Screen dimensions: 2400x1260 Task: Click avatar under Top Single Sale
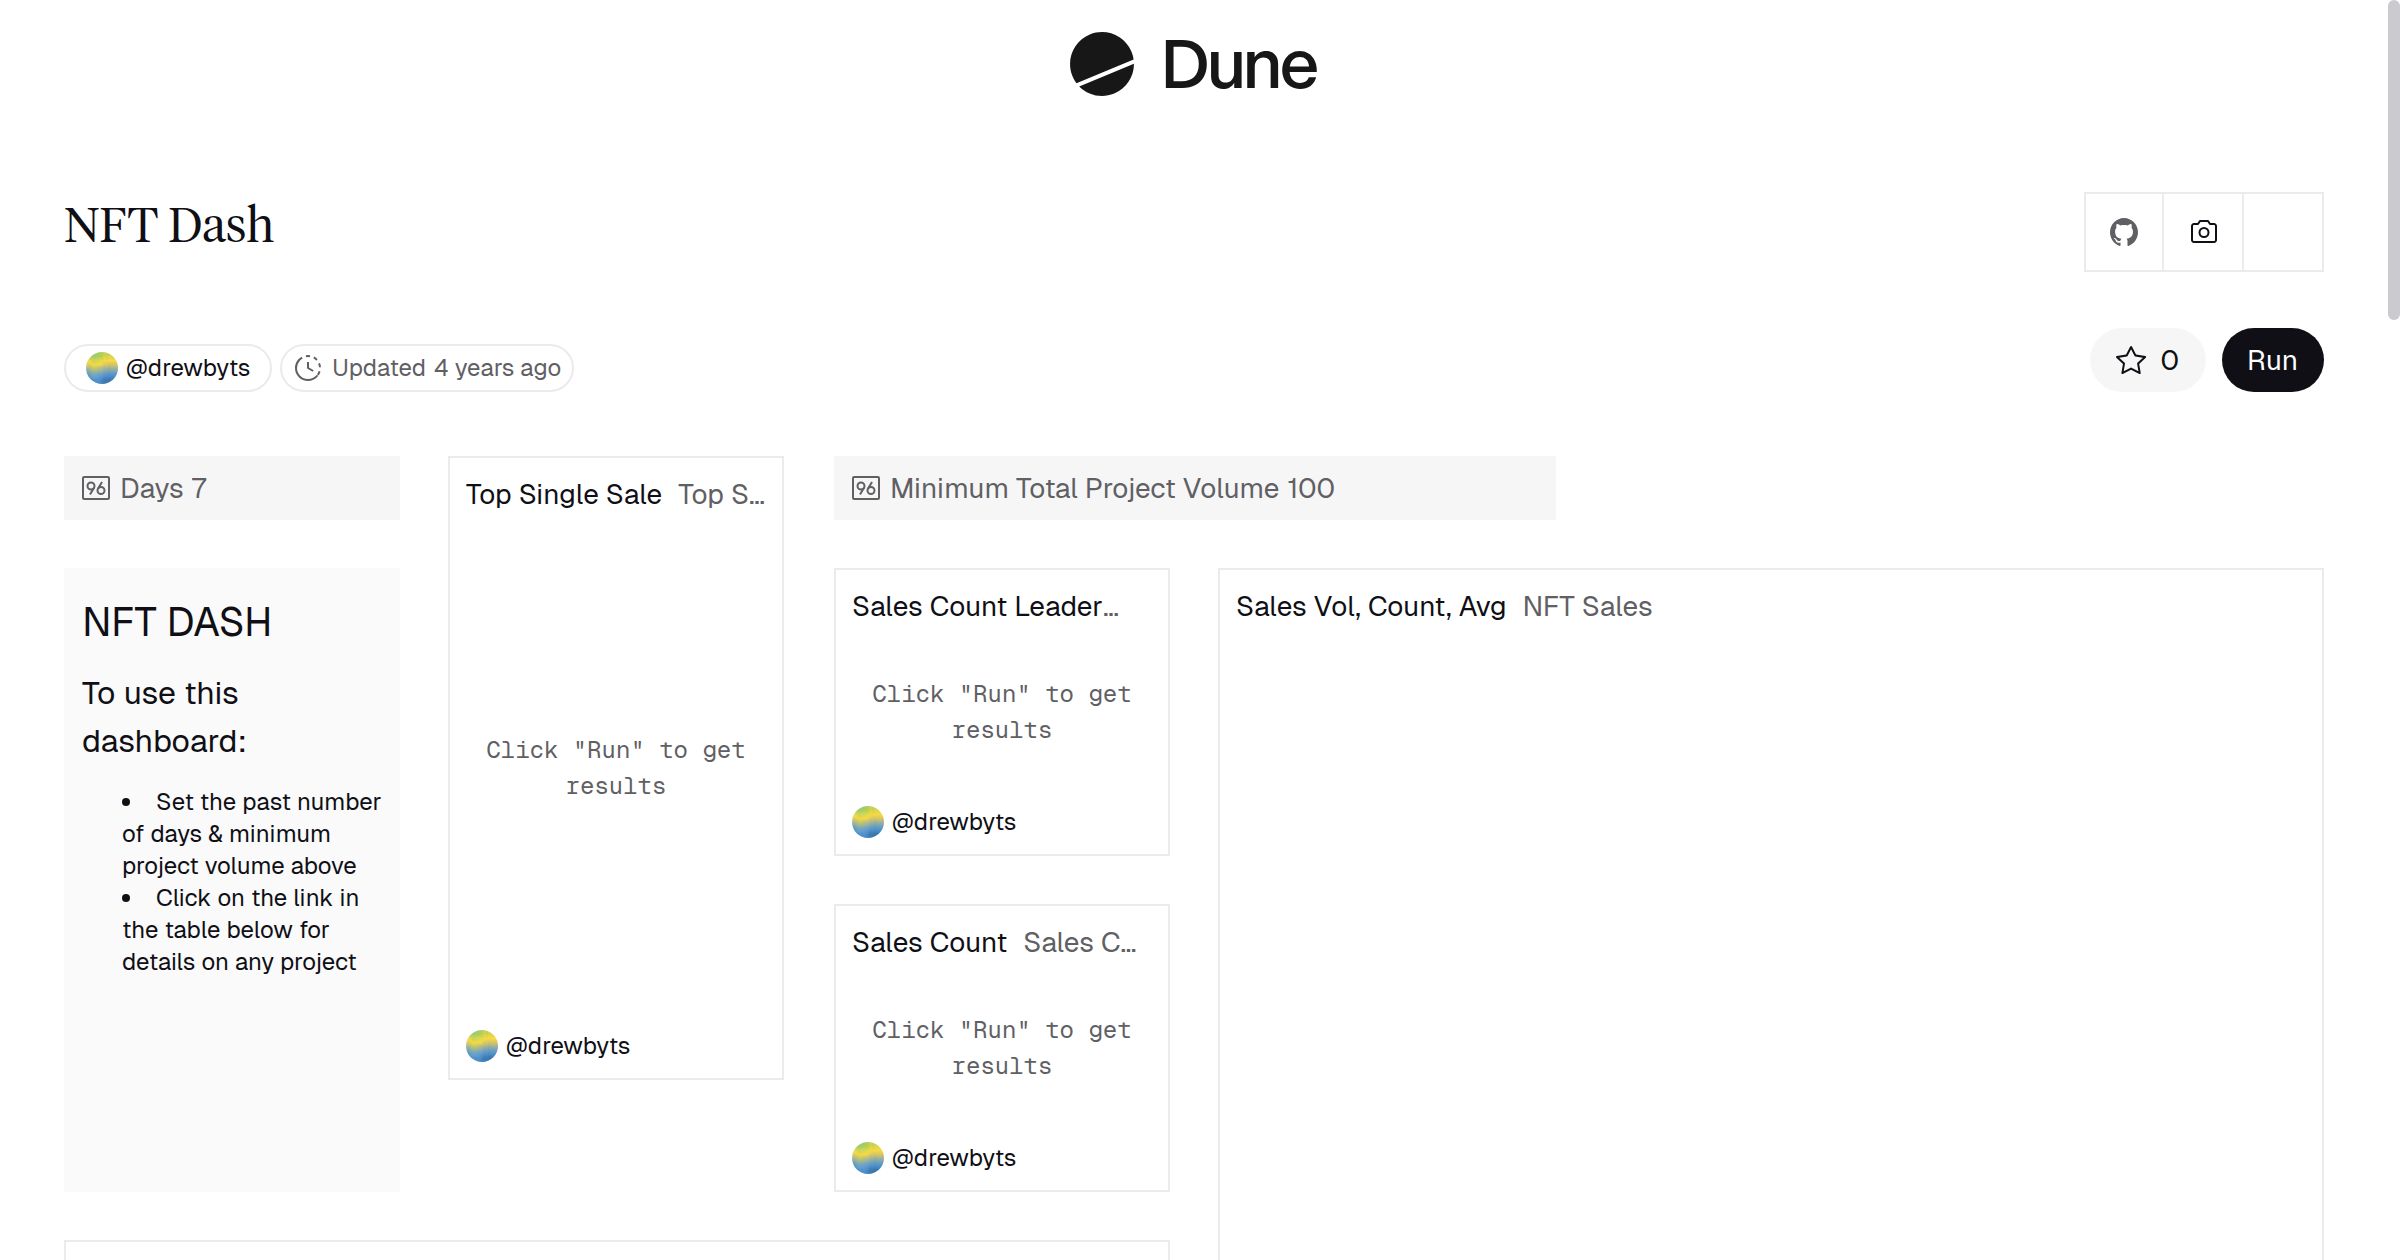click(482, 1046)
